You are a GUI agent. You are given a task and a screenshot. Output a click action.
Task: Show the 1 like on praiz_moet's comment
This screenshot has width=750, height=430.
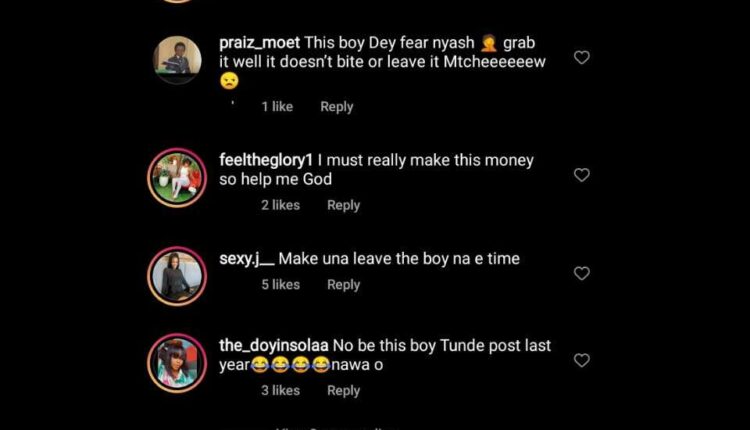(x=278, y=107)
